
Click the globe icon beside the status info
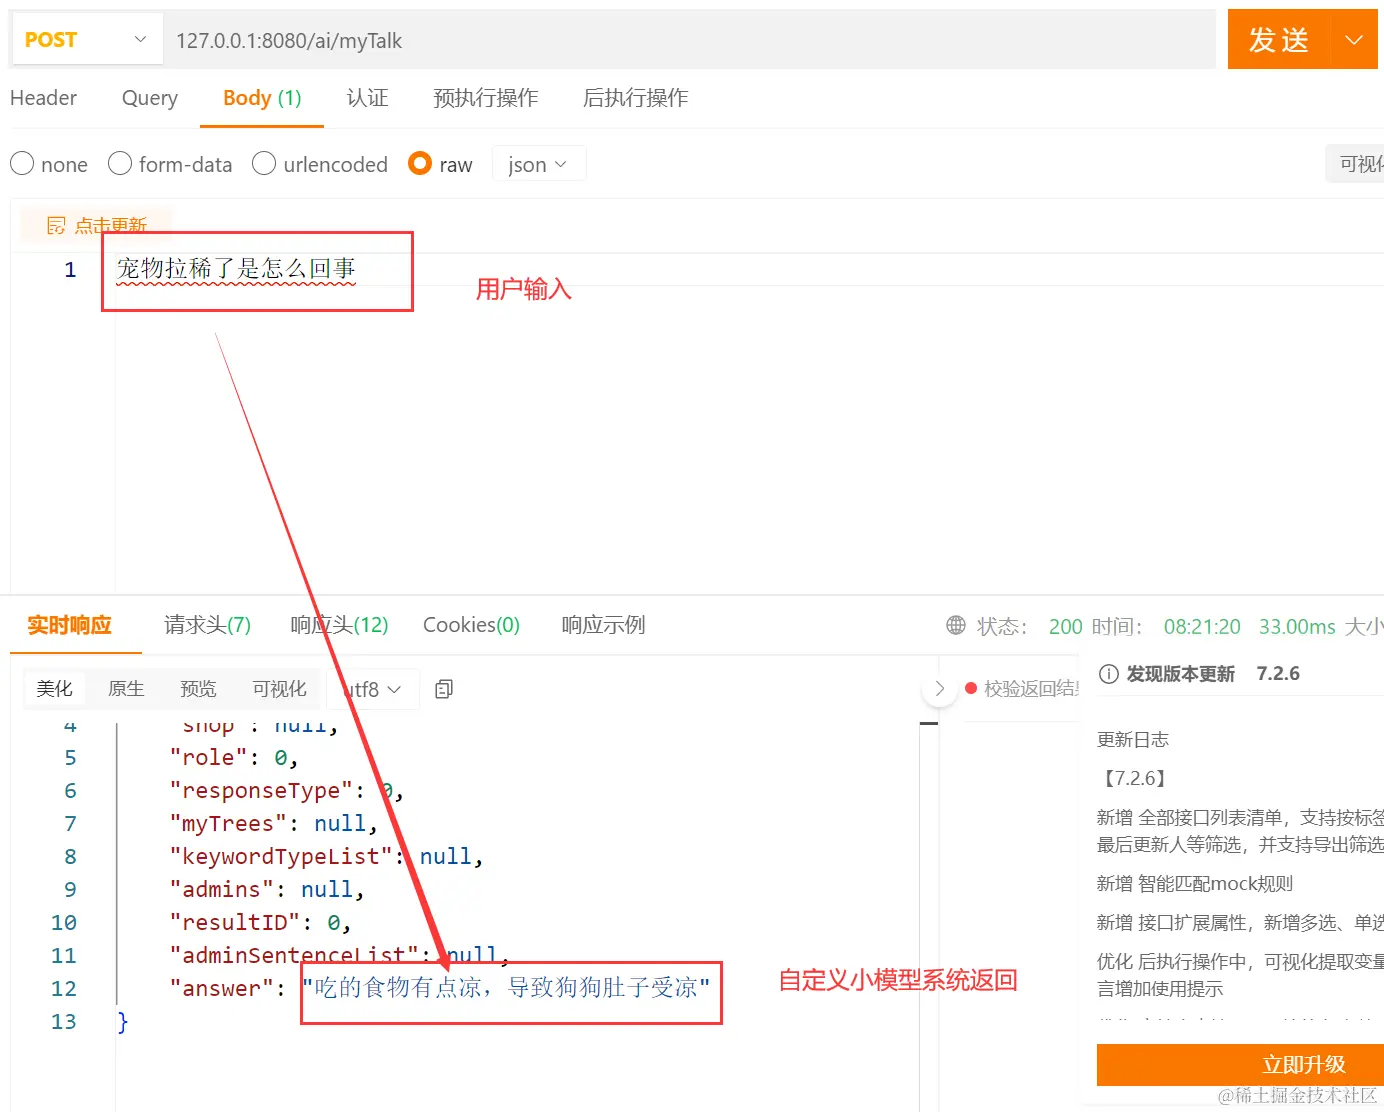click(954, 626)
